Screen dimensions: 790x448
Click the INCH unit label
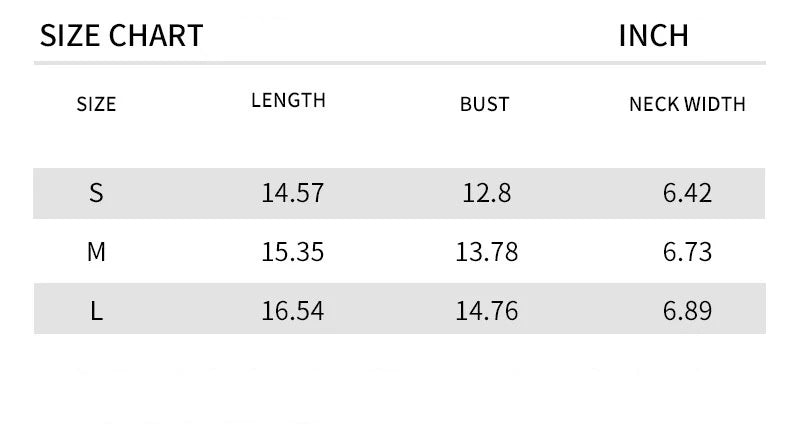pyautogui.click(x=654, y=36)
